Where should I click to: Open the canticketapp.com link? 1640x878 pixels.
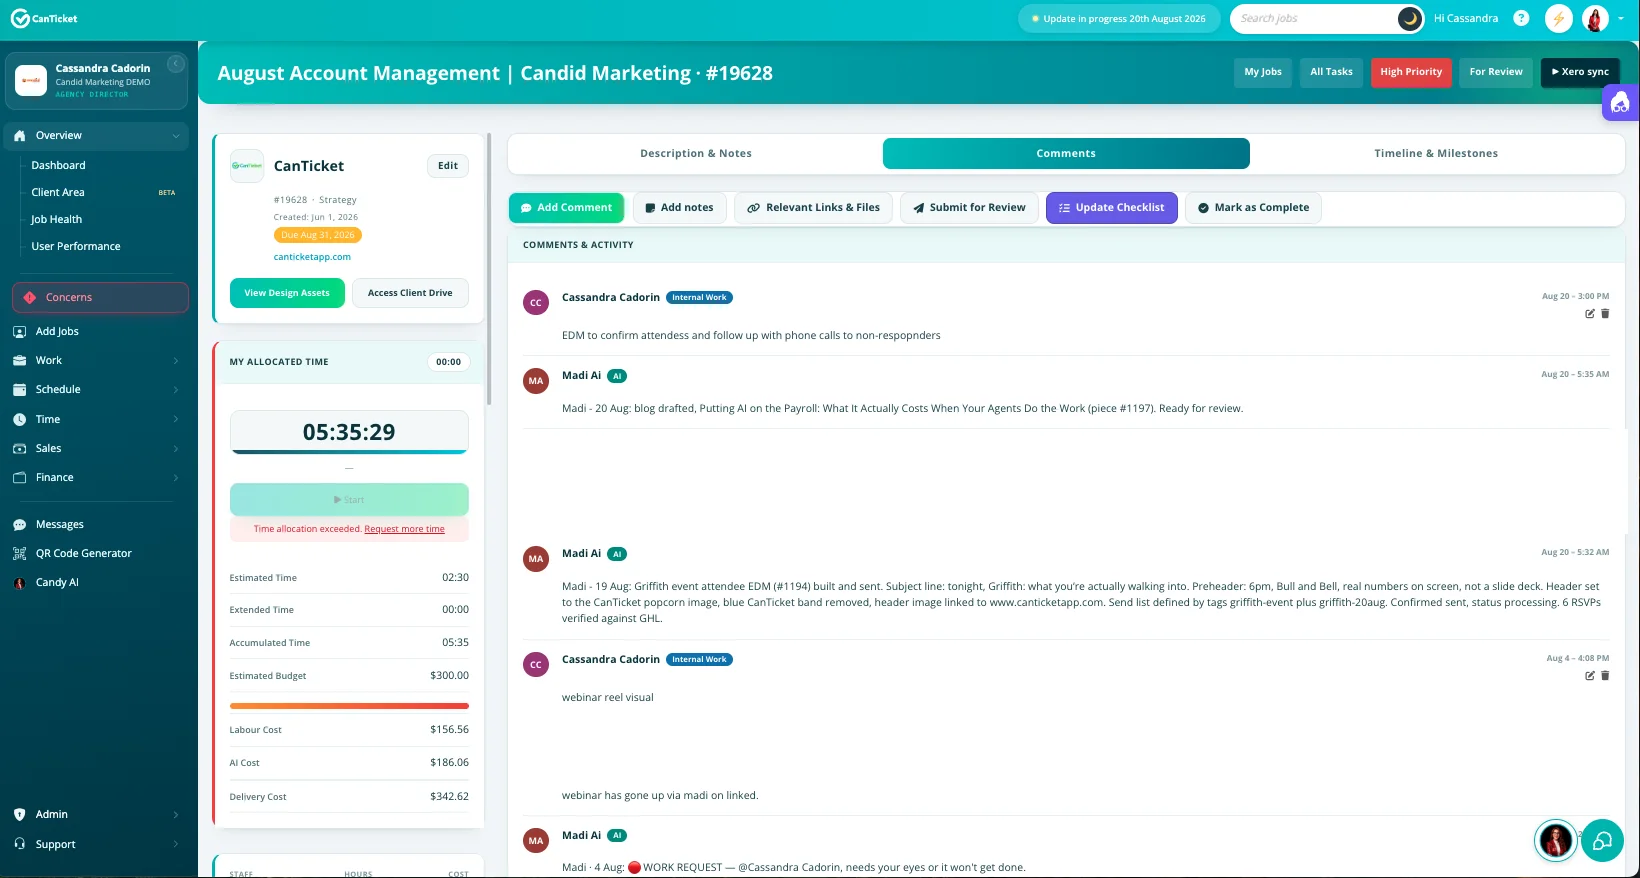pyautogui.click(x=312, y=257)
